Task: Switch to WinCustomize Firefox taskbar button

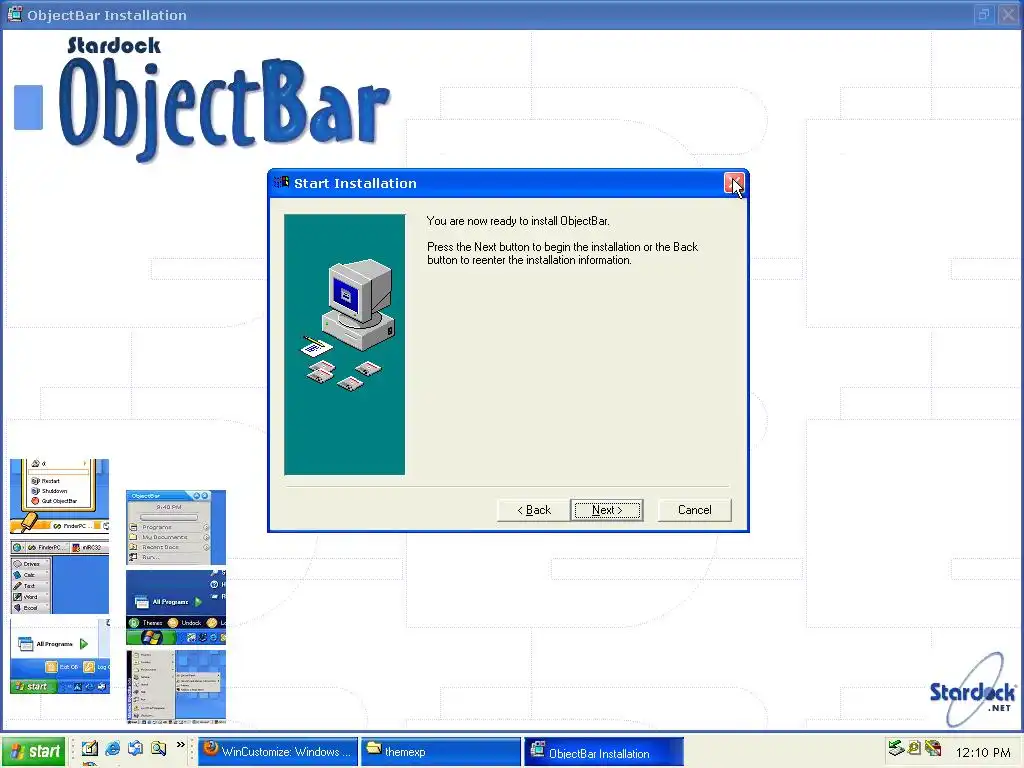Action: tap(278, 752)
